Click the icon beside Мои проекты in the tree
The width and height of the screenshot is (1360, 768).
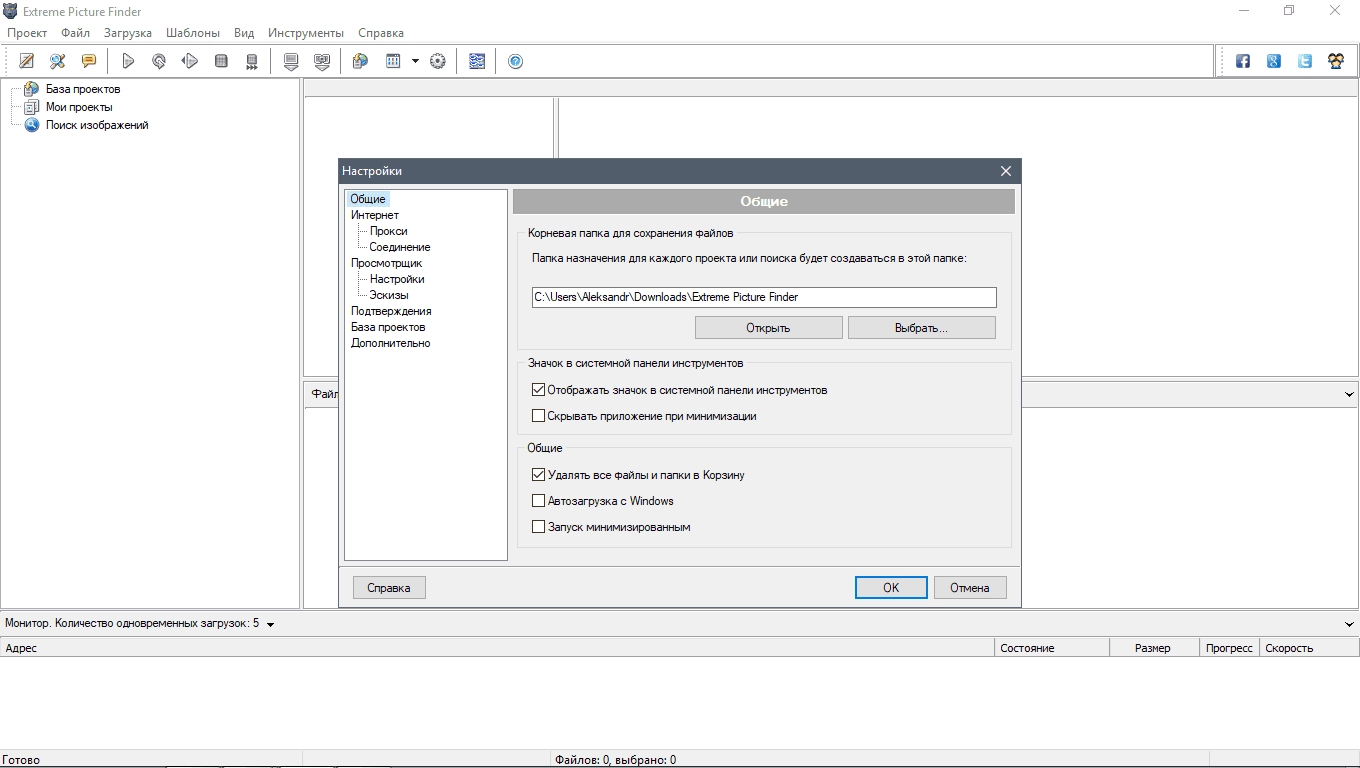click(31, 107)
